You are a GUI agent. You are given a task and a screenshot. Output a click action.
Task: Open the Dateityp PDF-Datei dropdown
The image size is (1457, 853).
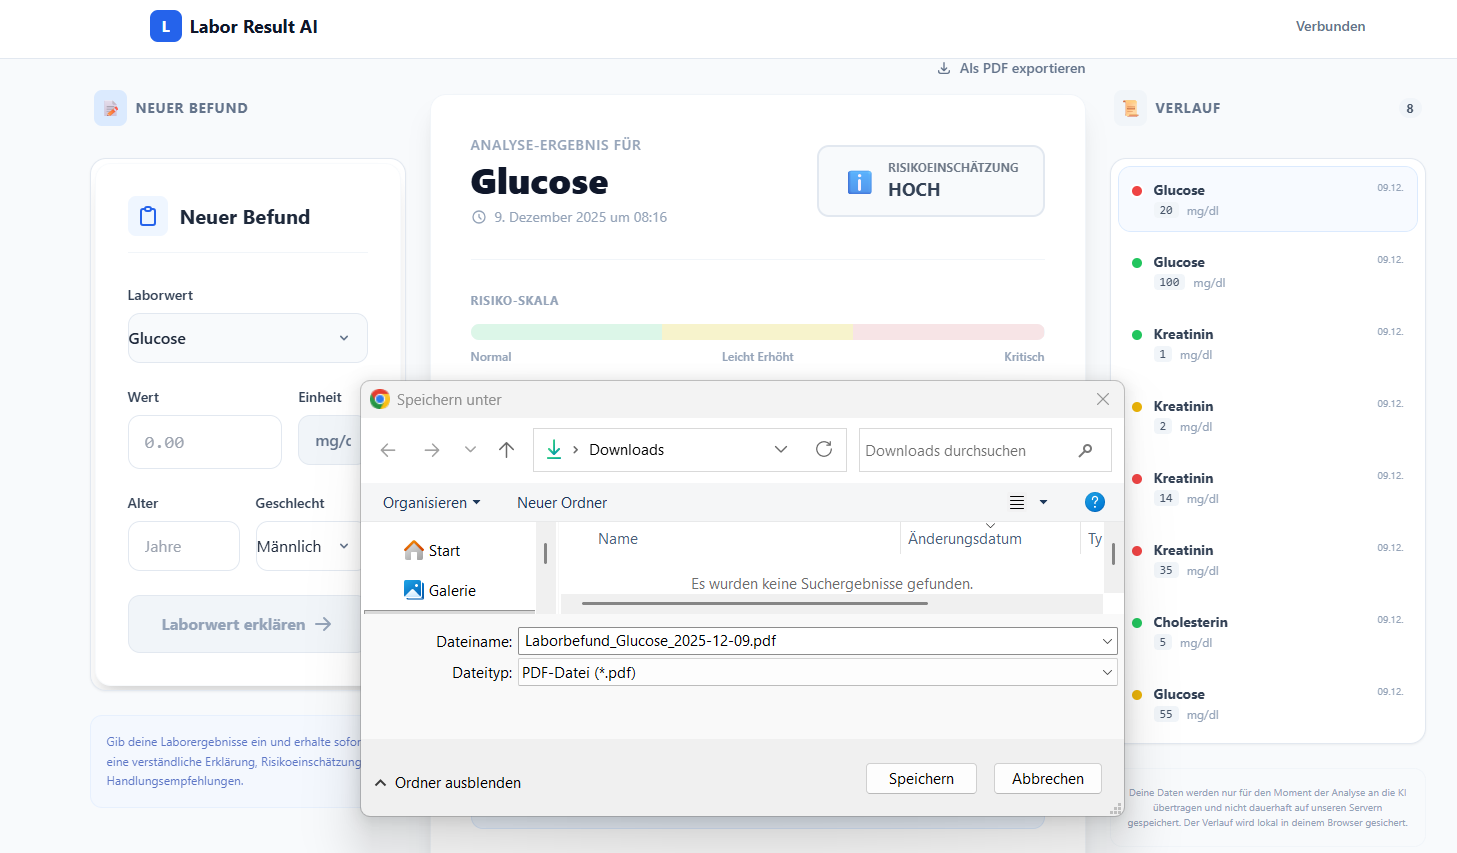coord(817,673)
